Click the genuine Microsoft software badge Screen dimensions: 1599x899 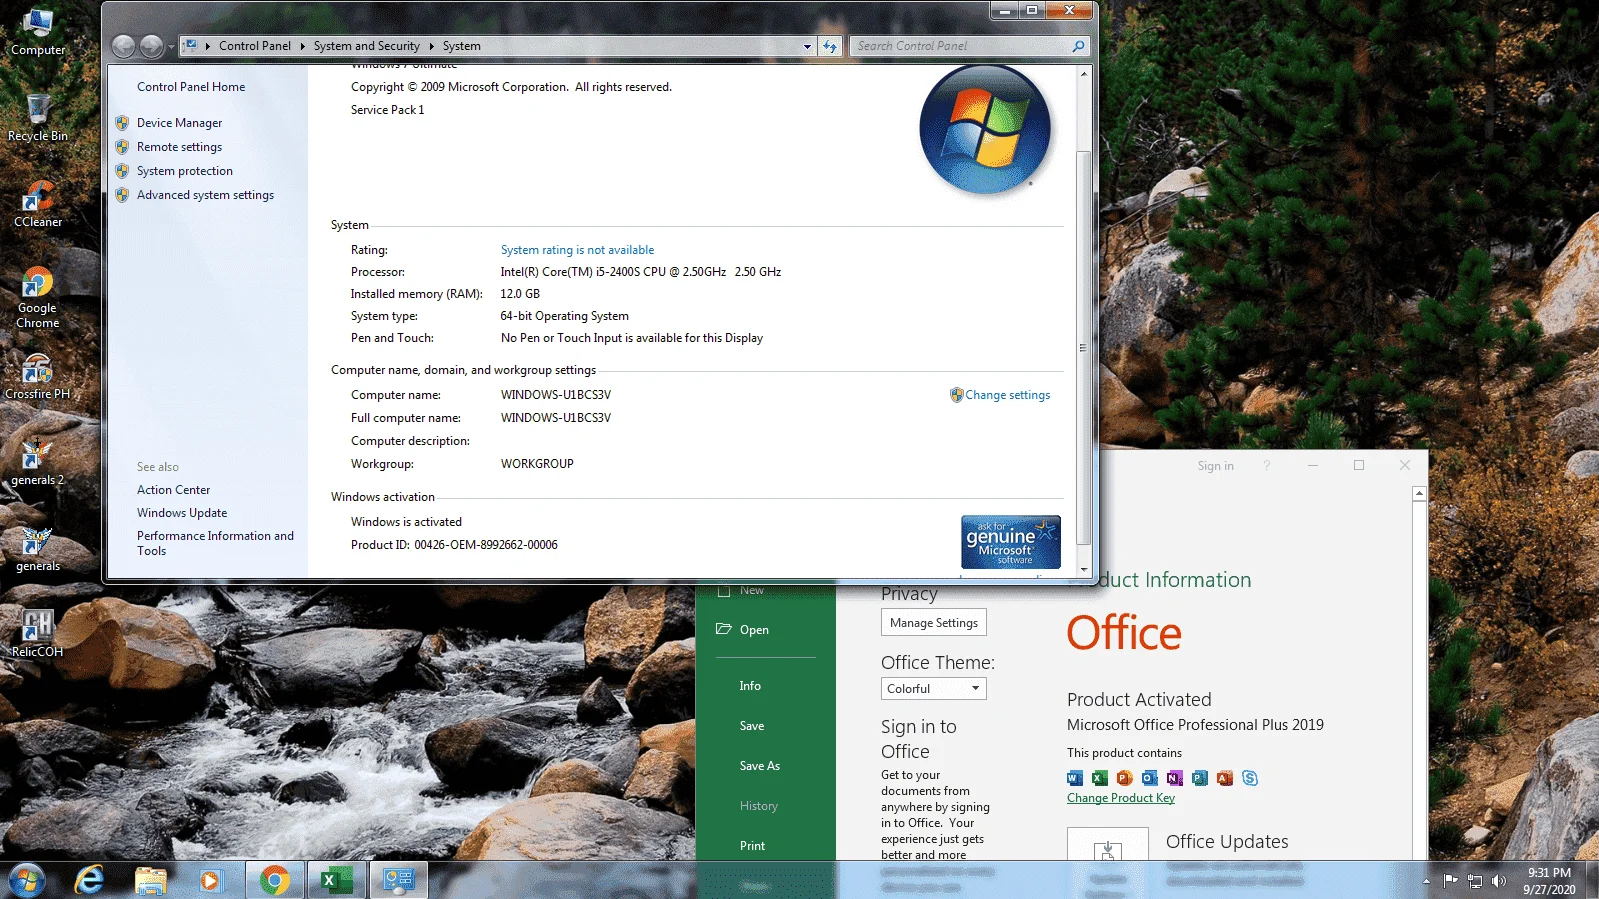coord(1011,542)
